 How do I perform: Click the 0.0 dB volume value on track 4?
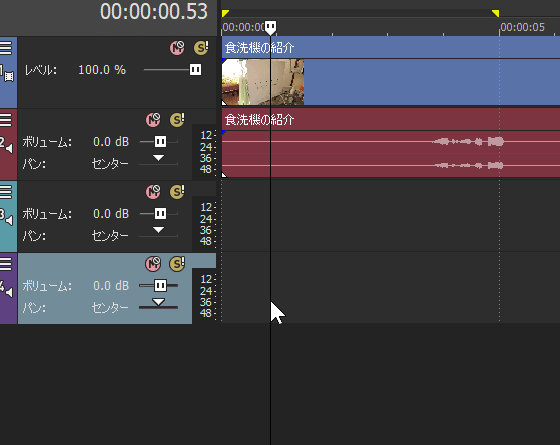click(x=111, y=286)
